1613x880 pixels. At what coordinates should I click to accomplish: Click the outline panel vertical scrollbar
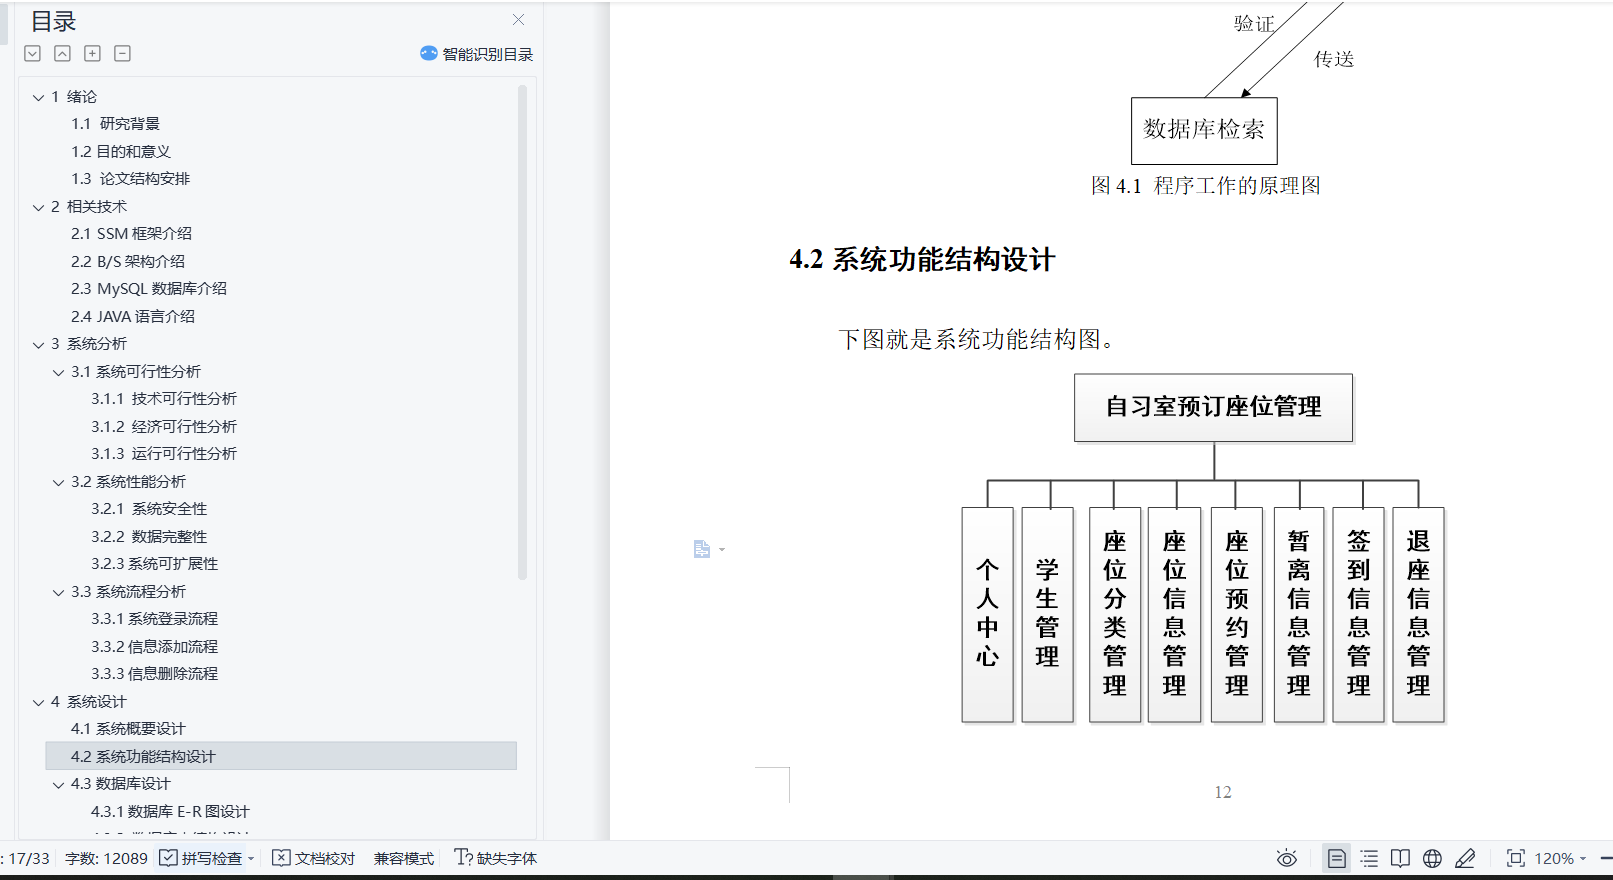(x=522, y=333)
